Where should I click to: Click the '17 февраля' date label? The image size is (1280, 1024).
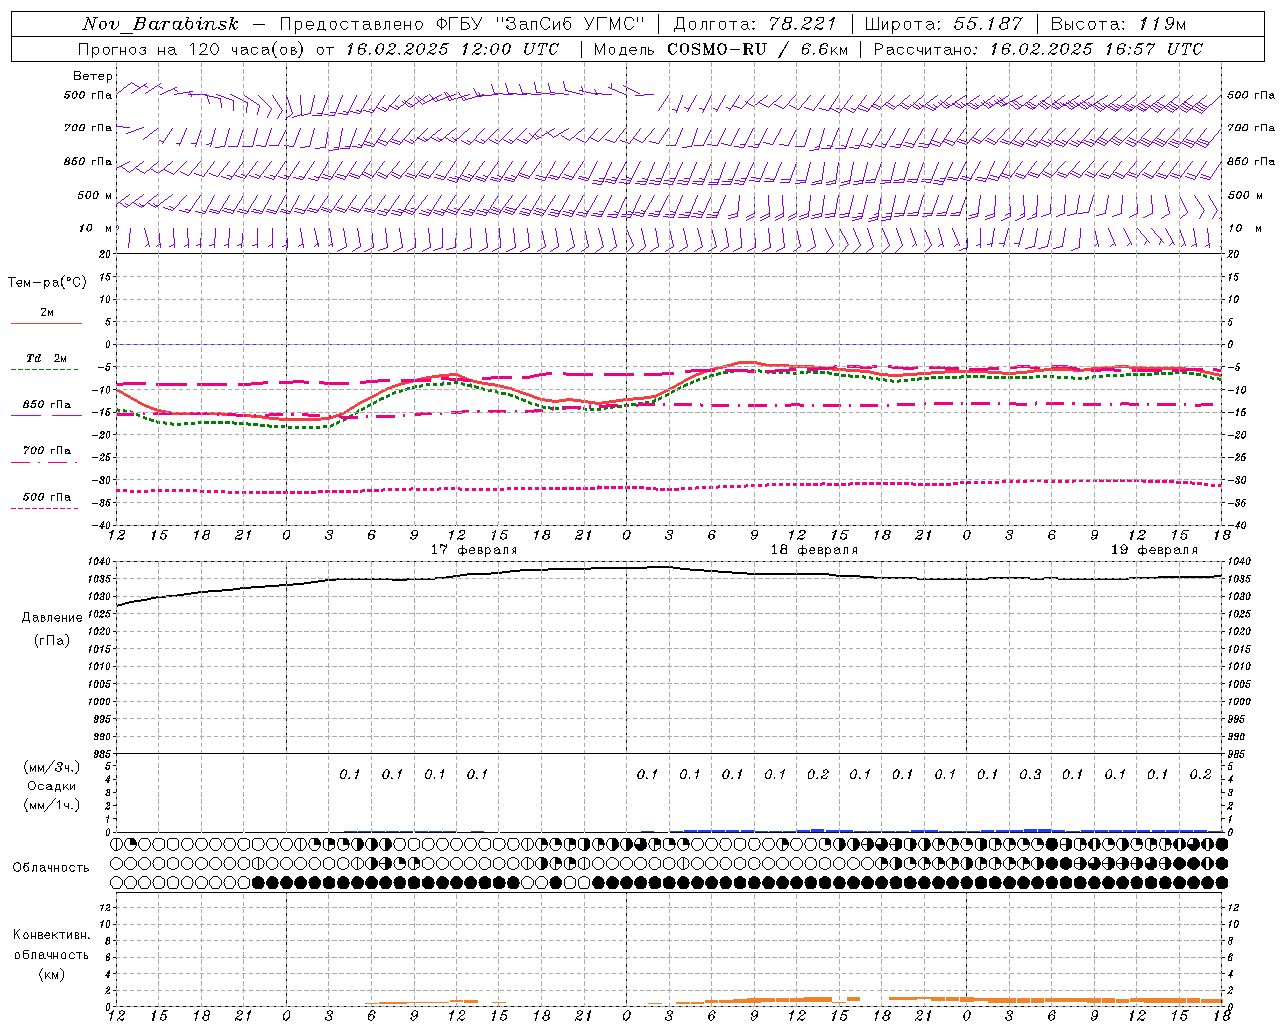474,550
